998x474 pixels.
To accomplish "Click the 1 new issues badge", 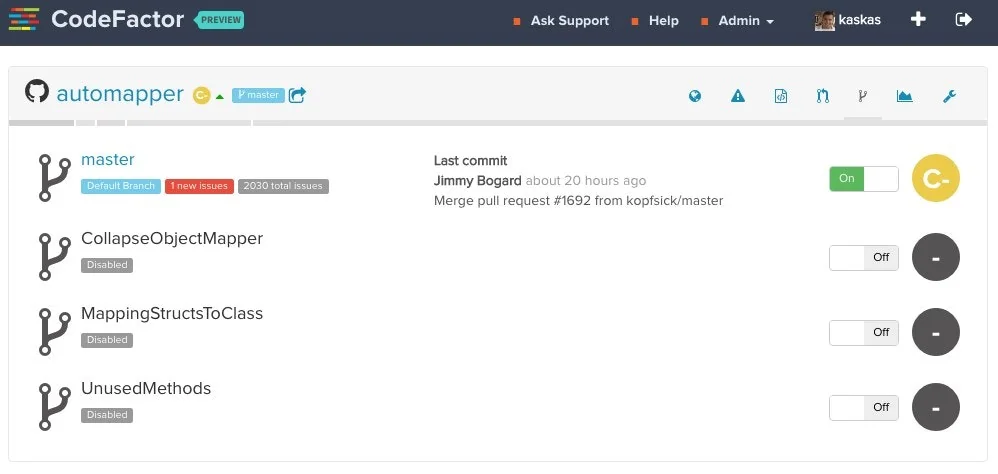I will pos(199,186).
